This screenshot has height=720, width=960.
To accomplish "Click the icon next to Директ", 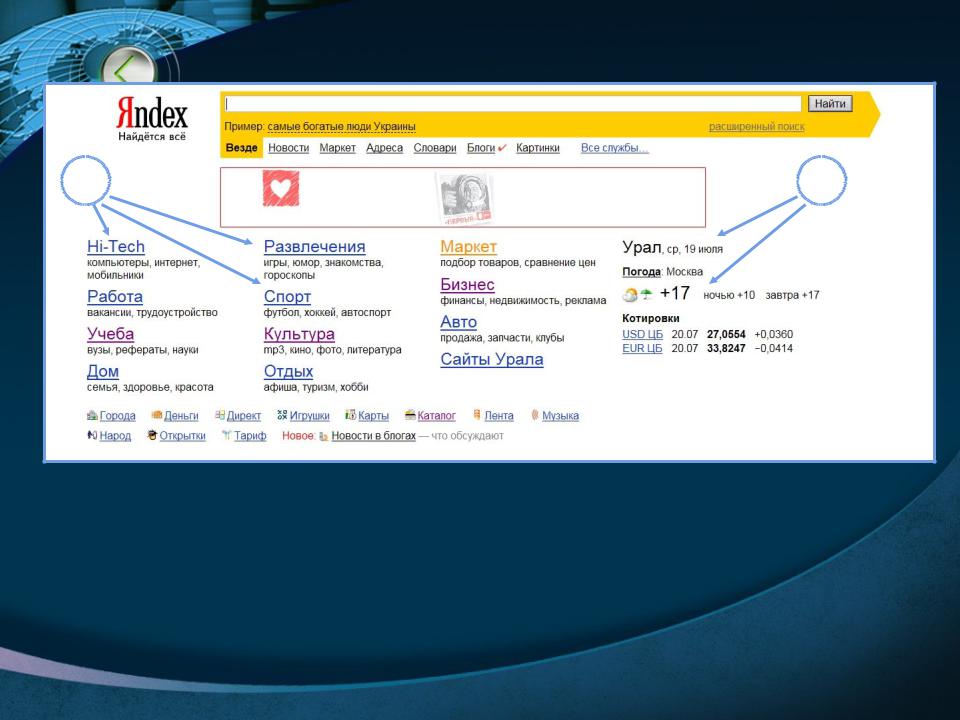I will pyautogui.click(x=220, y=415).
